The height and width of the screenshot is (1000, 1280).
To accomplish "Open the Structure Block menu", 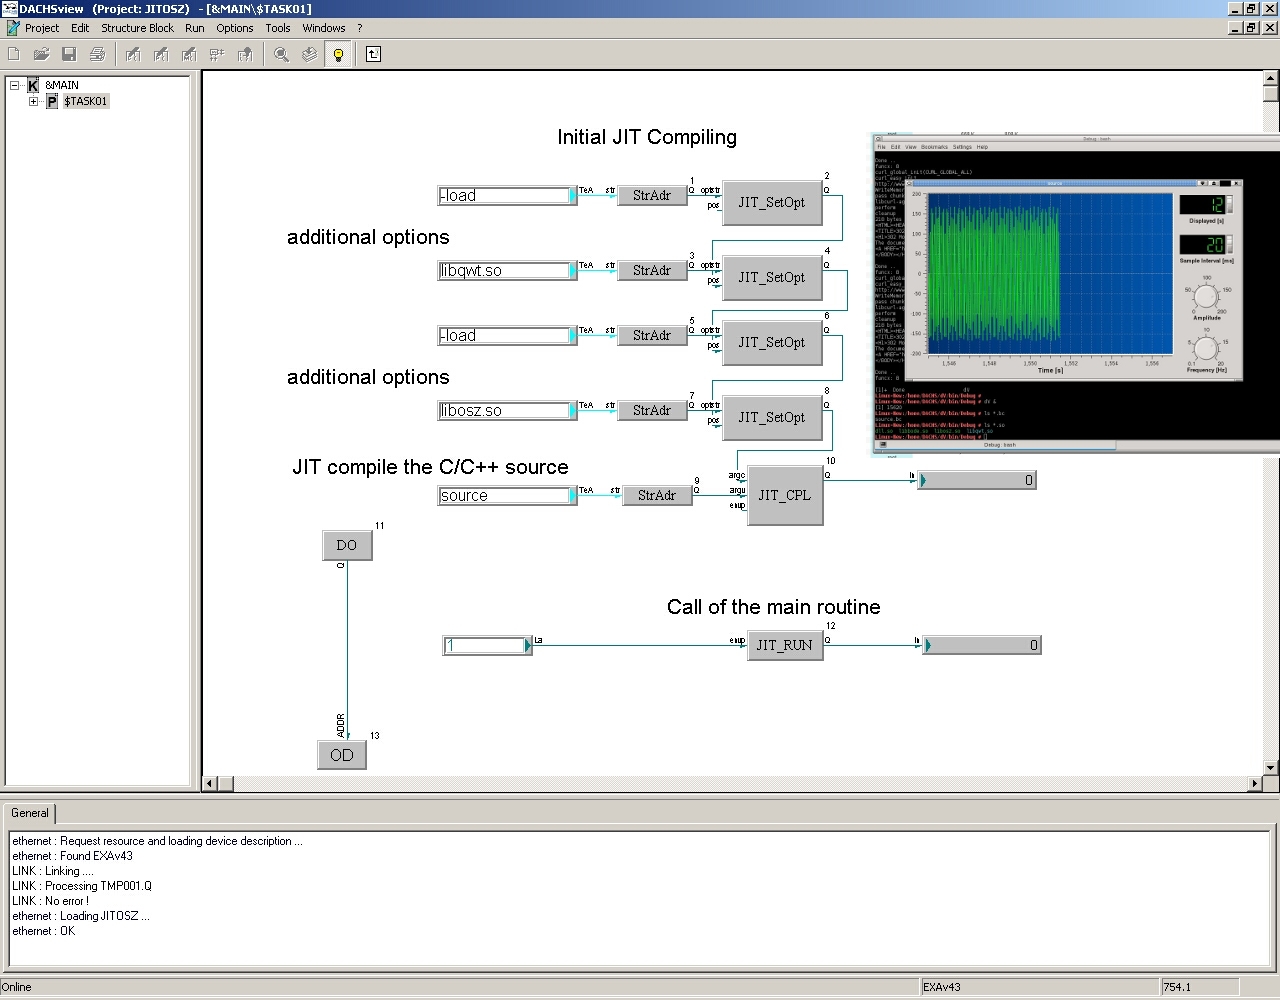I will [137, 28].
